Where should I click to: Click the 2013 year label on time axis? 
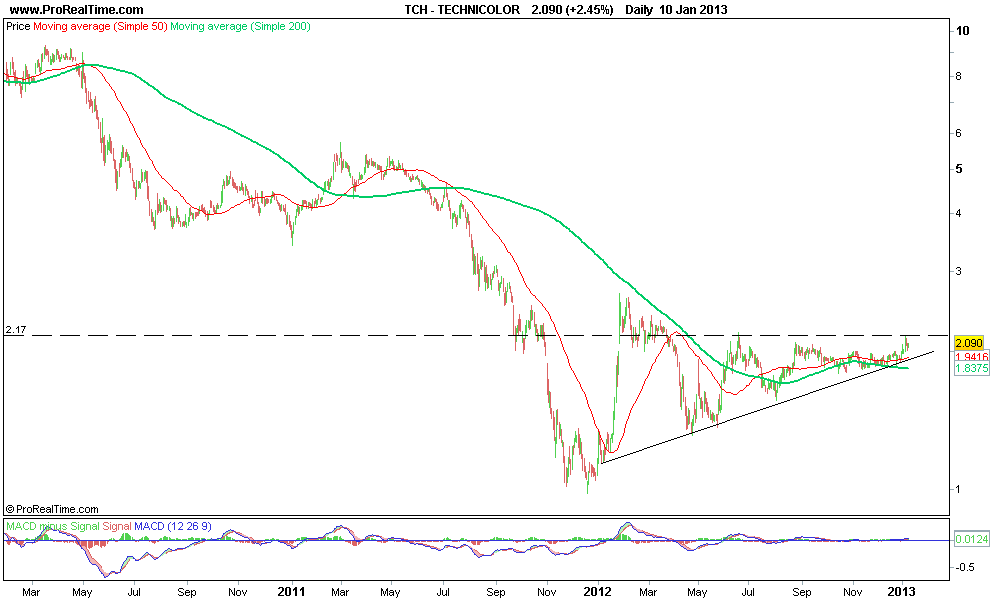click(902, 592)
